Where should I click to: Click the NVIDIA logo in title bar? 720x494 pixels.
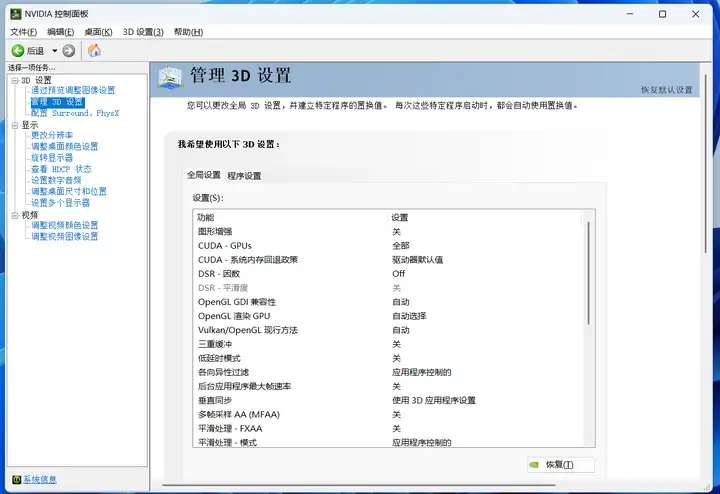[16, 14]
